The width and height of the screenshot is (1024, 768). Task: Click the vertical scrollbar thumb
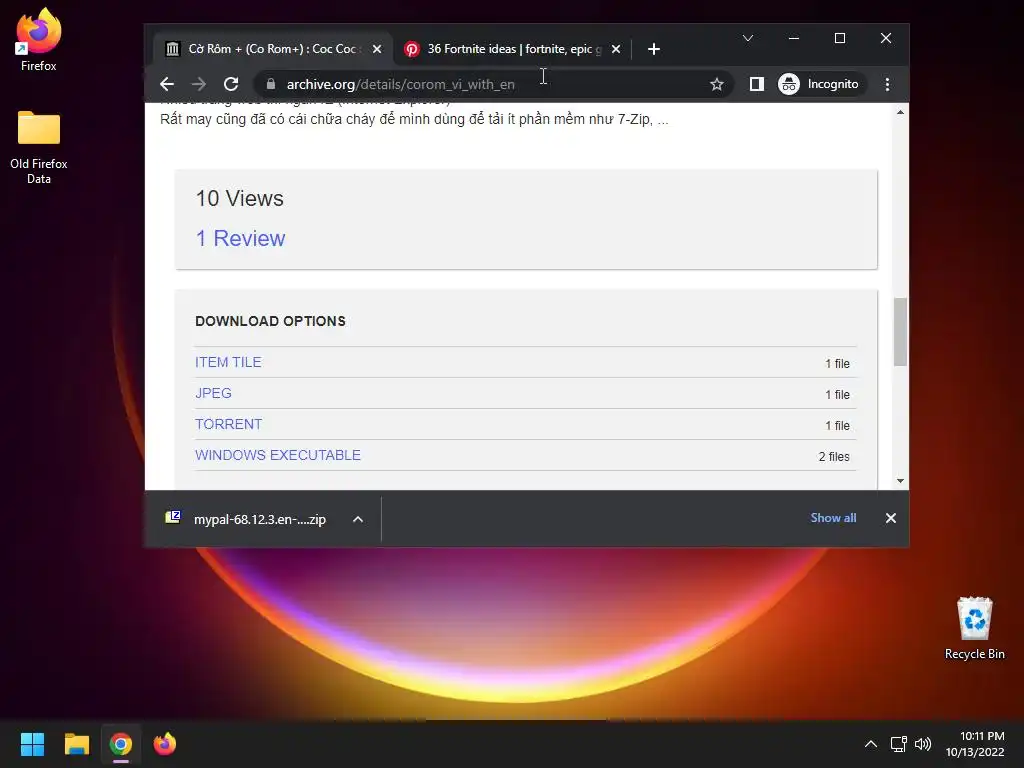pos(901,332)
